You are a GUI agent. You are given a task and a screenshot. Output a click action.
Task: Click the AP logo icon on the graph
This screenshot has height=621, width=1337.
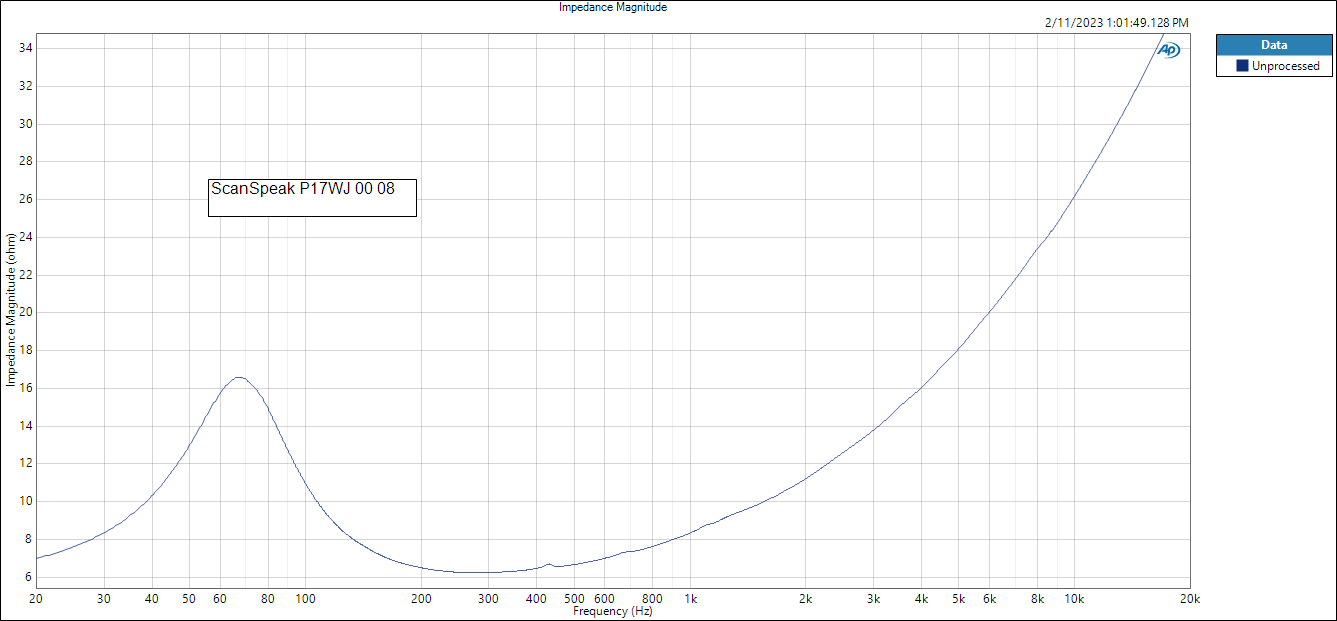point(1169,50)
